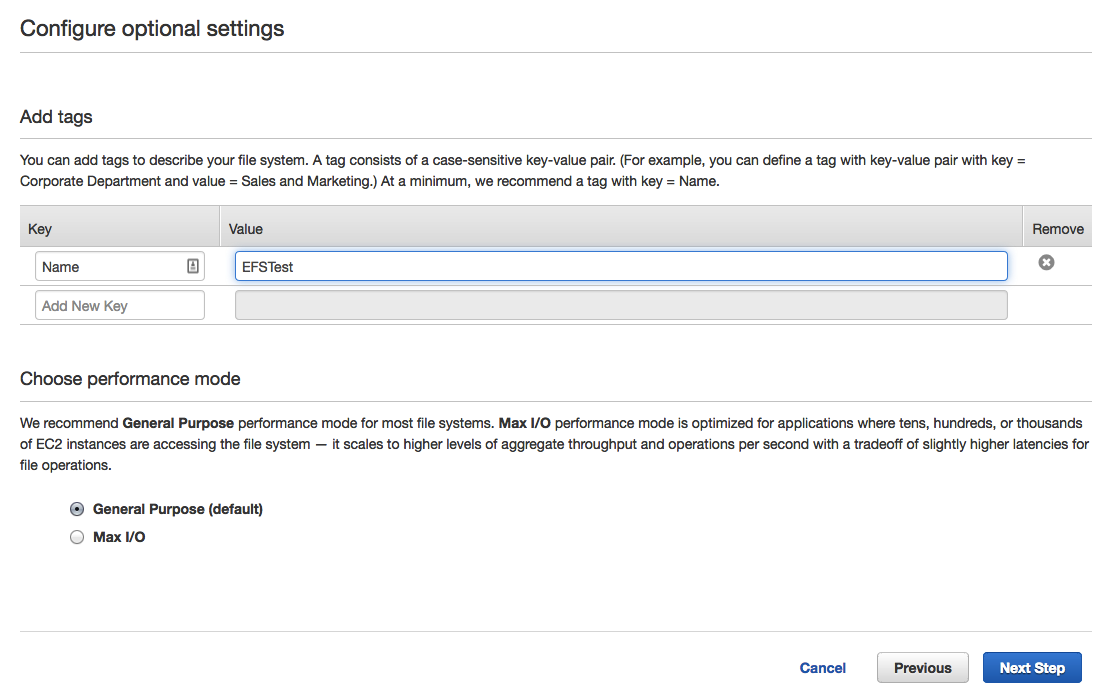Screen dimensions: 1101x688
Task: Focus the EFSTest value field
Action: [x=621, y=267]
